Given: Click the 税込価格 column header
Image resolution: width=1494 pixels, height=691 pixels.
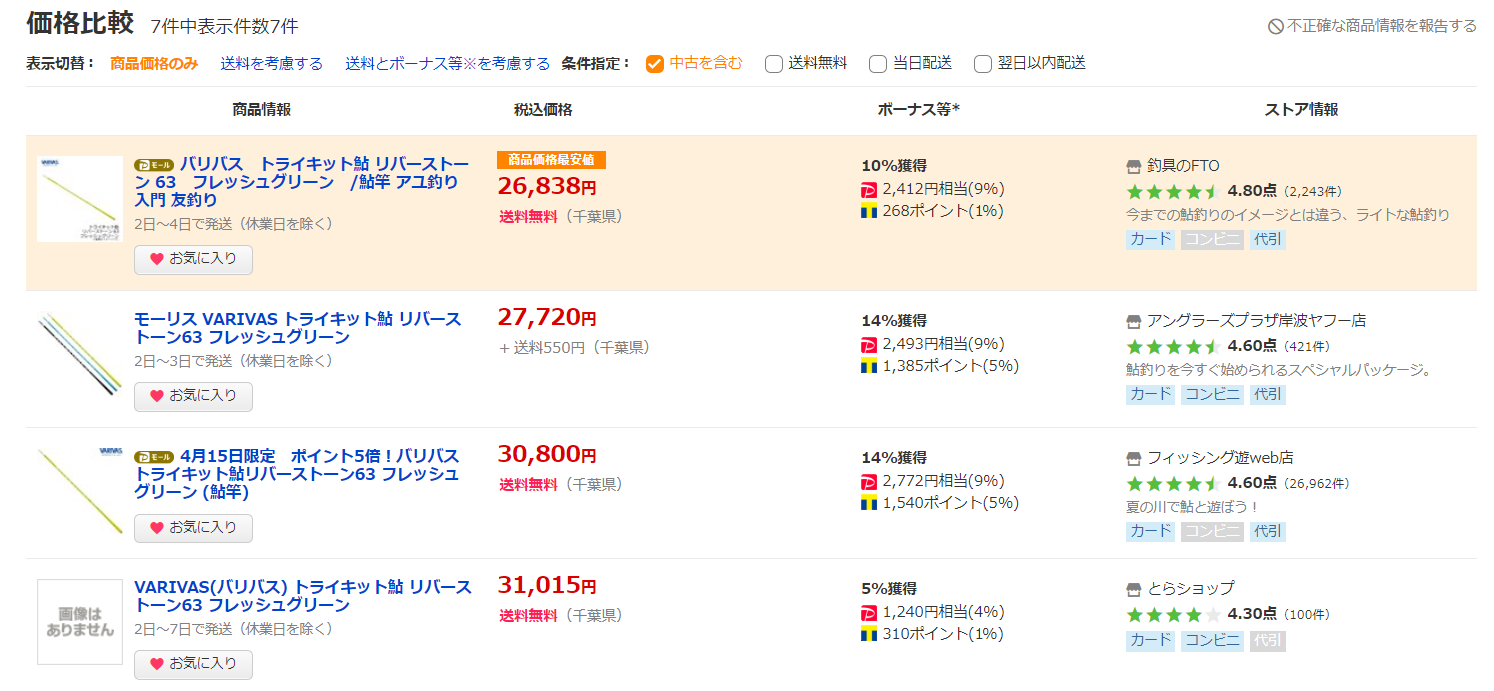Looking at the screenshot, I should (x=543, y=110).
